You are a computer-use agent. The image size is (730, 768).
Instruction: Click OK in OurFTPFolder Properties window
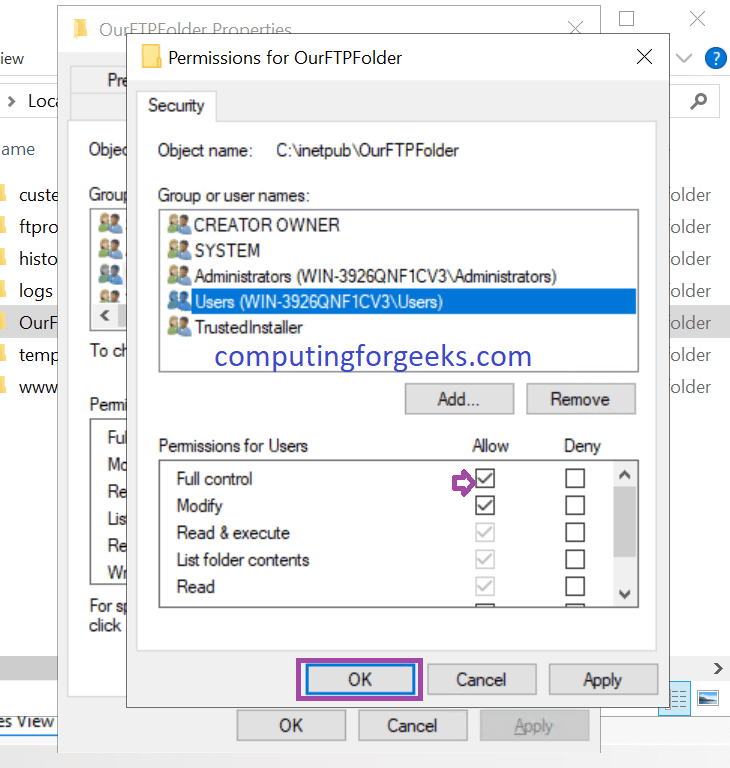tap(291, 725)
